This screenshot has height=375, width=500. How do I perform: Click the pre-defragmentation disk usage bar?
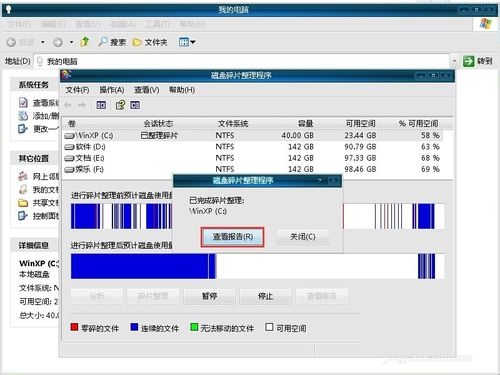coord(257,216)
